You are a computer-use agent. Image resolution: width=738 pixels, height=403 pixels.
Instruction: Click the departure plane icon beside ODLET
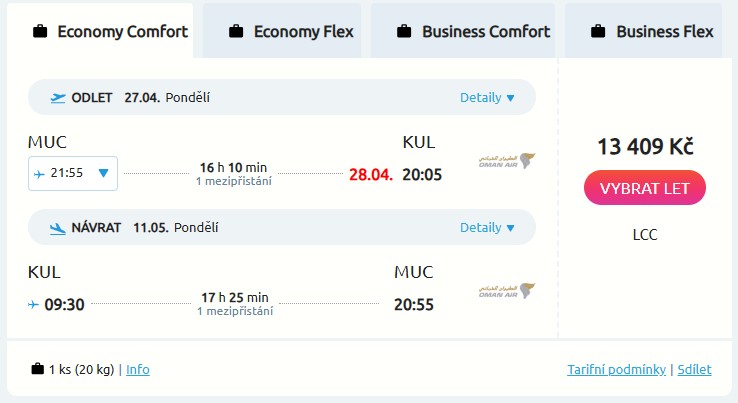[58, 98]
